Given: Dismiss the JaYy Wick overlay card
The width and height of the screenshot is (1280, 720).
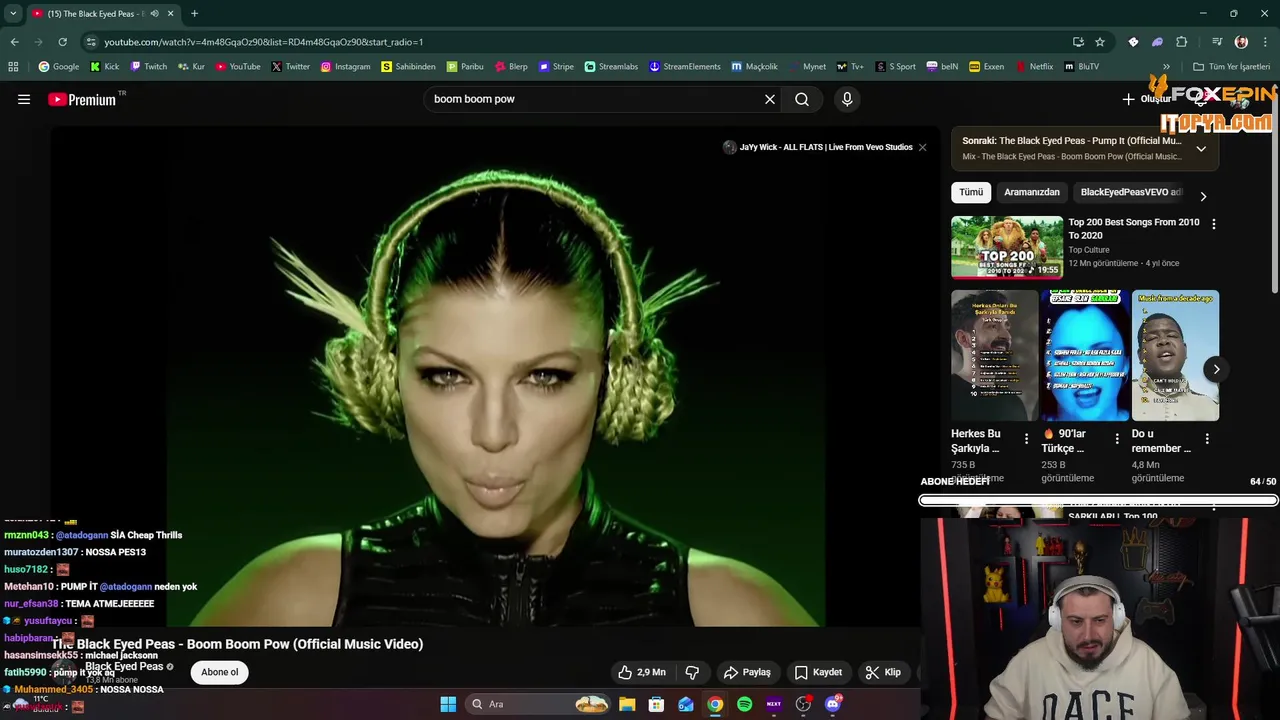Looking at the screenshot, I should (x=922, y=147).
